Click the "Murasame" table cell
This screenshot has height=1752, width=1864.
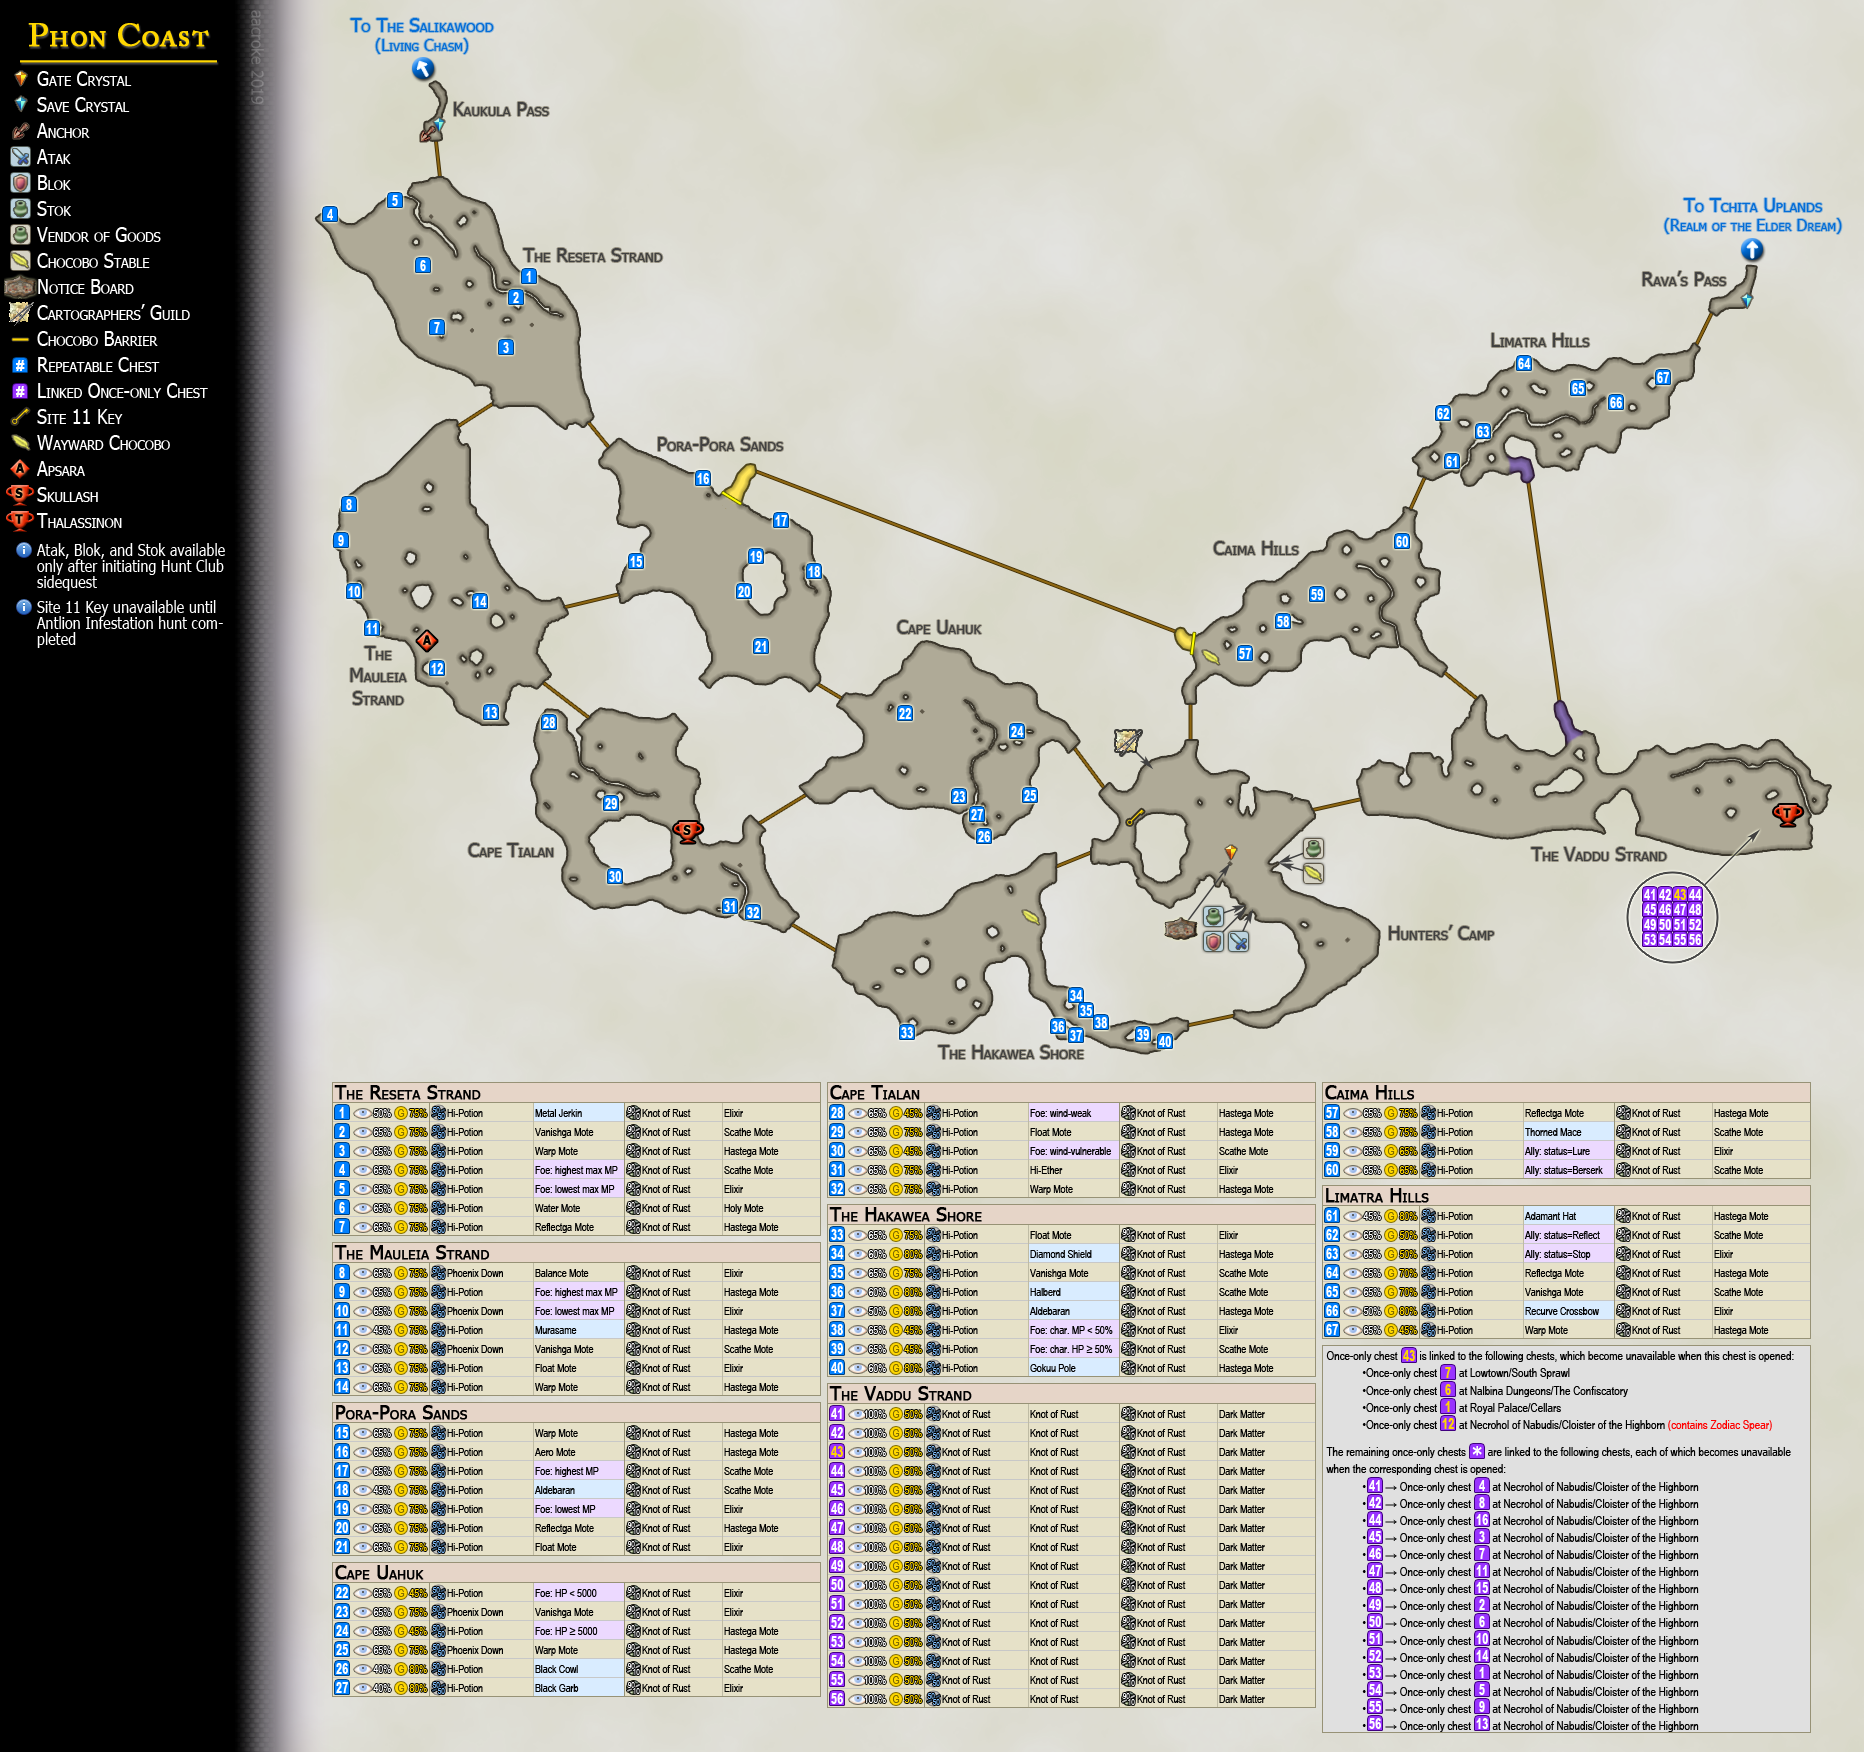coord(578,1330)
